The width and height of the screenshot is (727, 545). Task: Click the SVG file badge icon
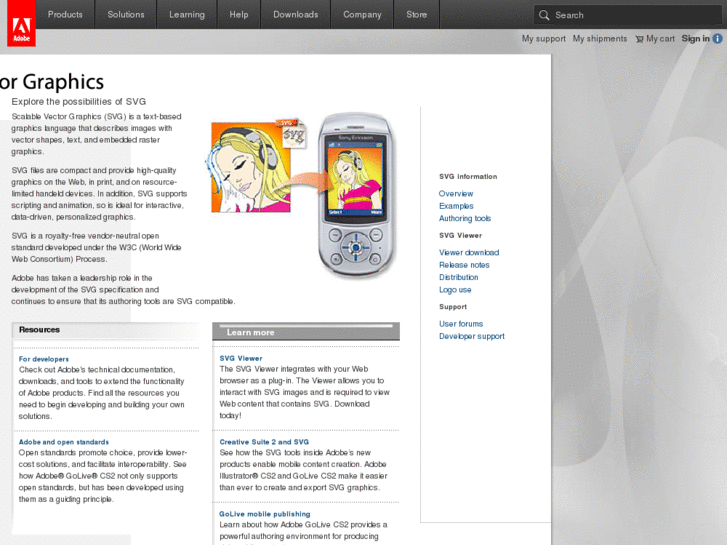click(x=293, y=134)
